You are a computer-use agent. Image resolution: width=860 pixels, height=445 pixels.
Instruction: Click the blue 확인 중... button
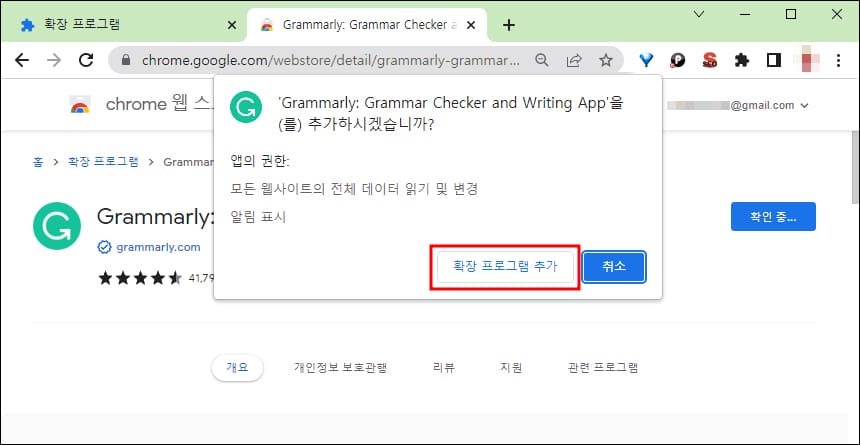pos(773,216)
